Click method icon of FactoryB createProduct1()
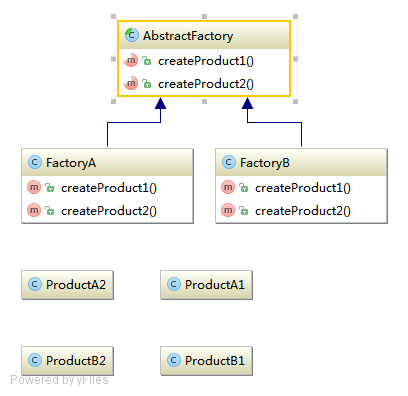This screenshot has height=396, width=408. click(228, 187)
